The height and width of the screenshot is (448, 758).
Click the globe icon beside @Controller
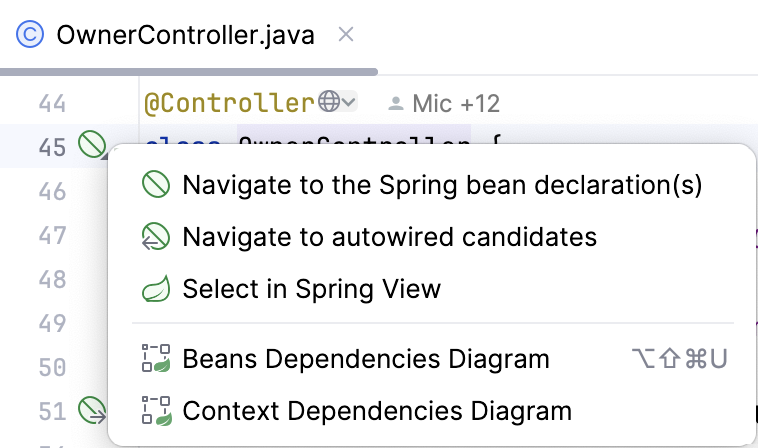click(329, 102)
